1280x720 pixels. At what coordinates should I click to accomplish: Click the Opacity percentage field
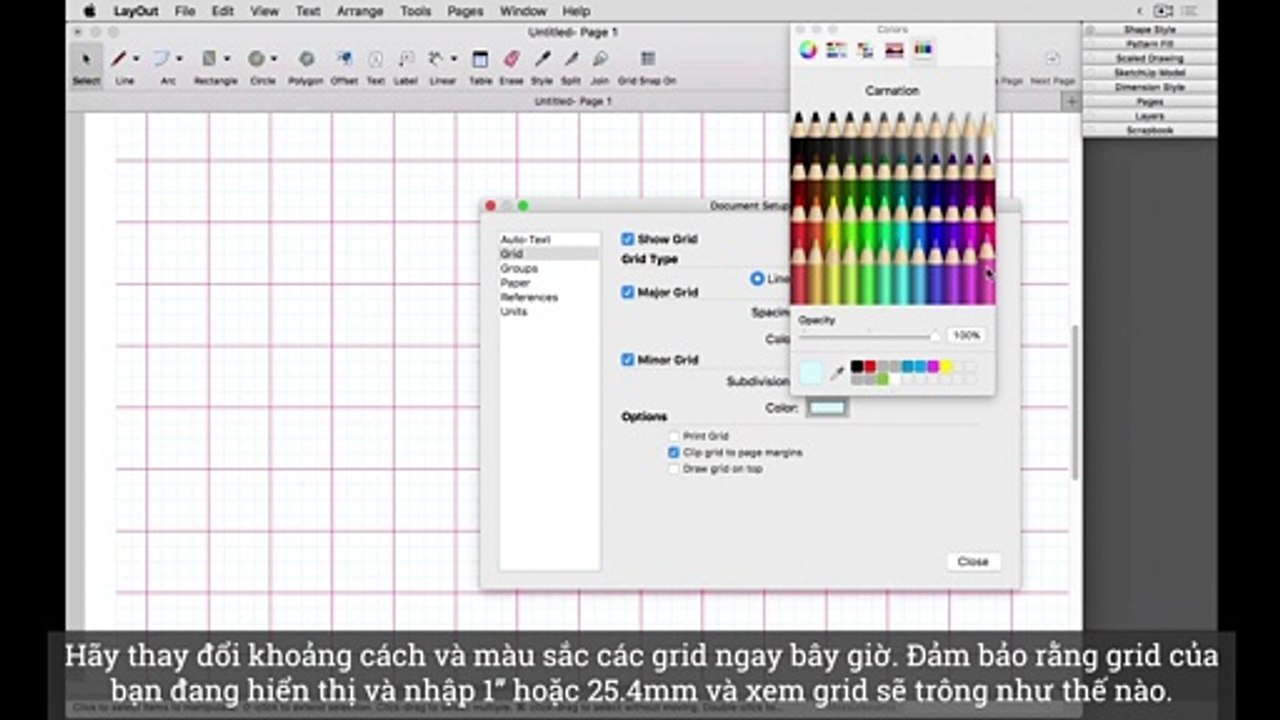(966, 336)
